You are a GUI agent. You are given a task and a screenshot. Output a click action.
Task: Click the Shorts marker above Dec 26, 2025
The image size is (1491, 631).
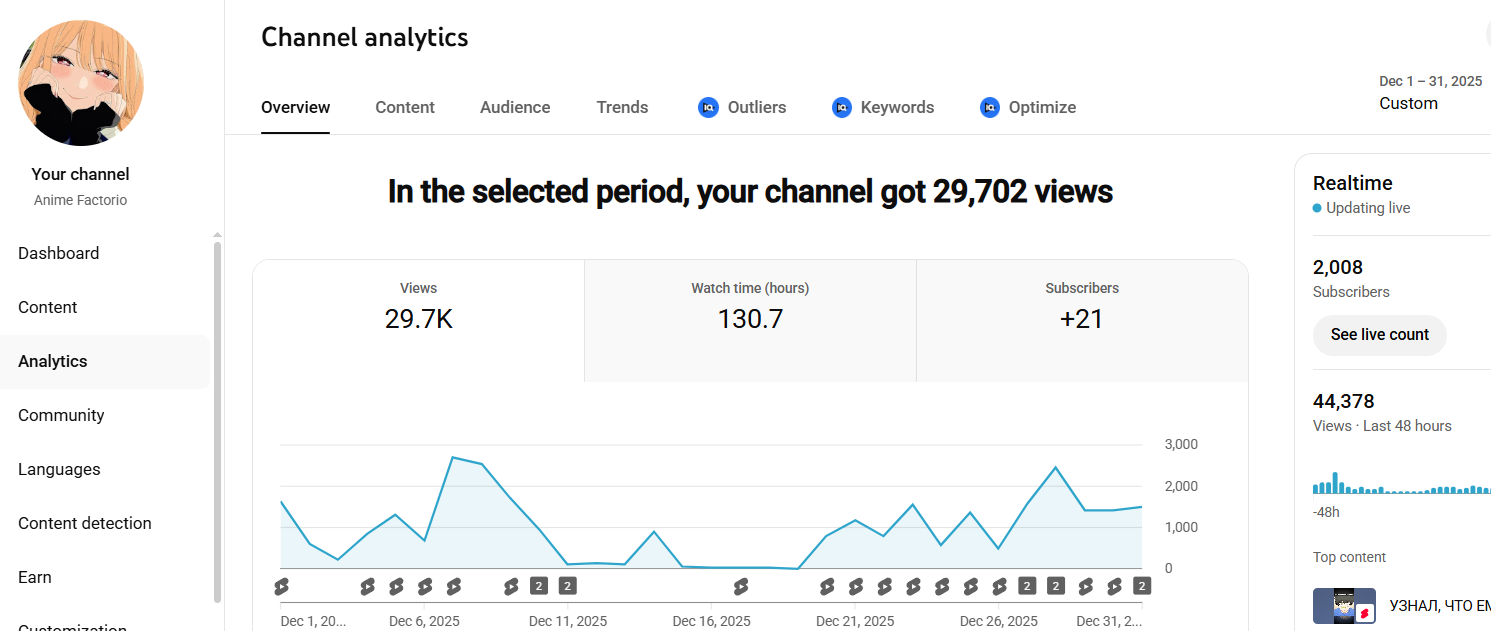pos(999,586)
